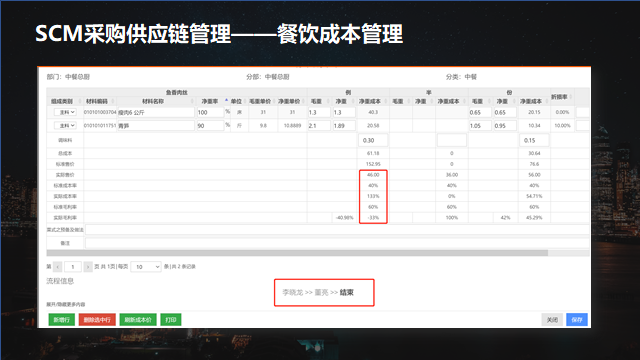The image size is (640, 360).
Task: Click the red 删除选中行 button
Action: (97, 320)
